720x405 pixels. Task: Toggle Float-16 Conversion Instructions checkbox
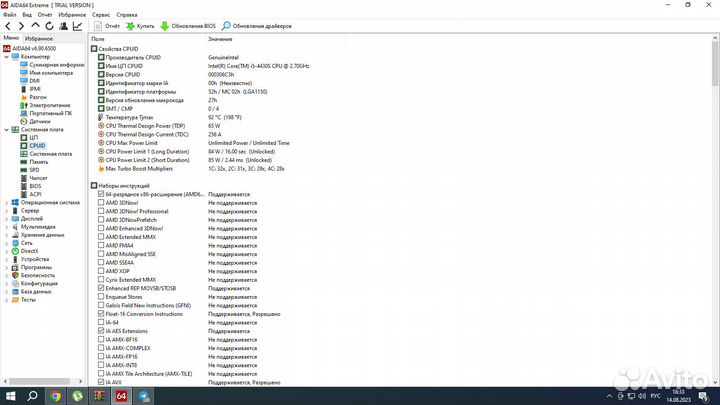click(101, 314)
